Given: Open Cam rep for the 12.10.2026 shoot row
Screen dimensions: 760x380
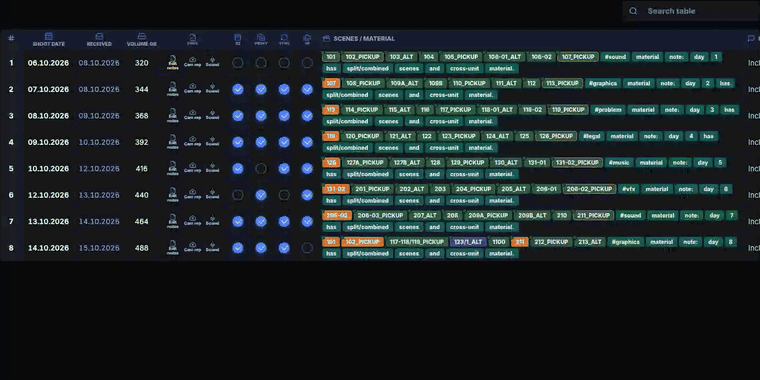Looking at the screenshot, I should point(192,195).
